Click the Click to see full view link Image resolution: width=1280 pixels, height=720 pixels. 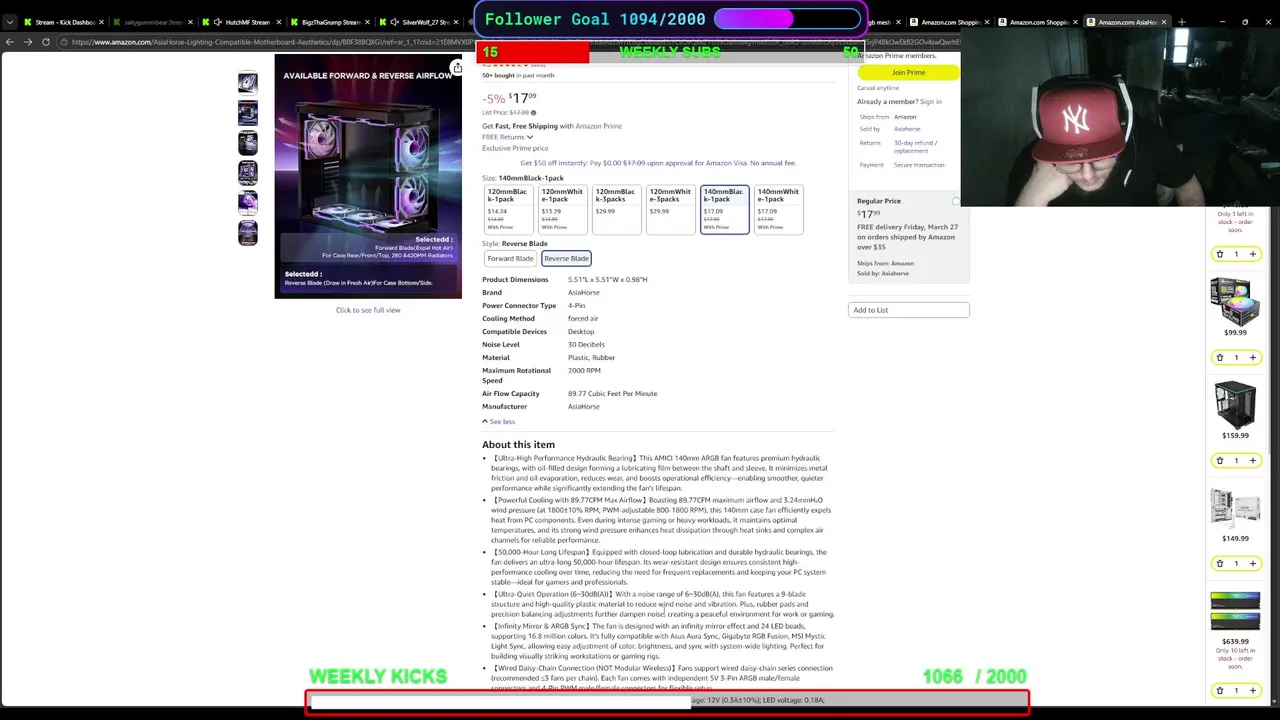pos(368,310)
